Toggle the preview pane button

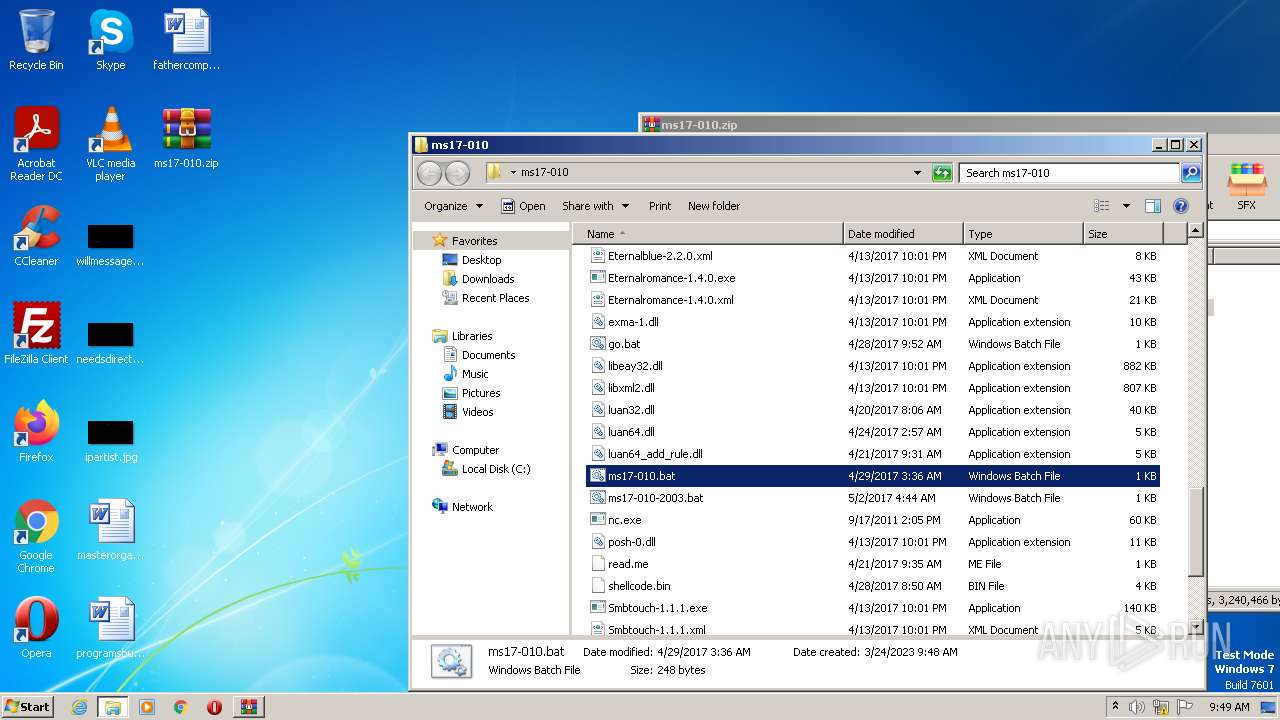pyautogui.click(x=1152, y=206)
